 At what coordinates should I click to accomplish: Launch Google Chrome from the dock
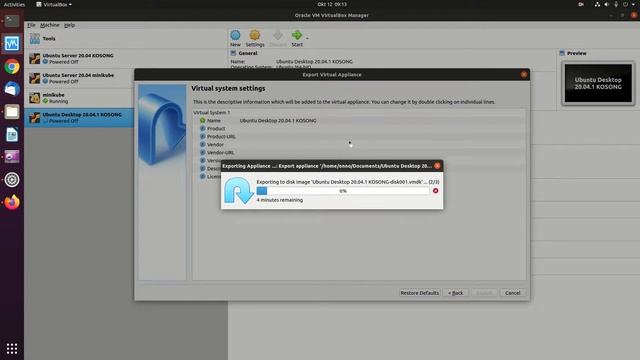[x=12, y=66]
